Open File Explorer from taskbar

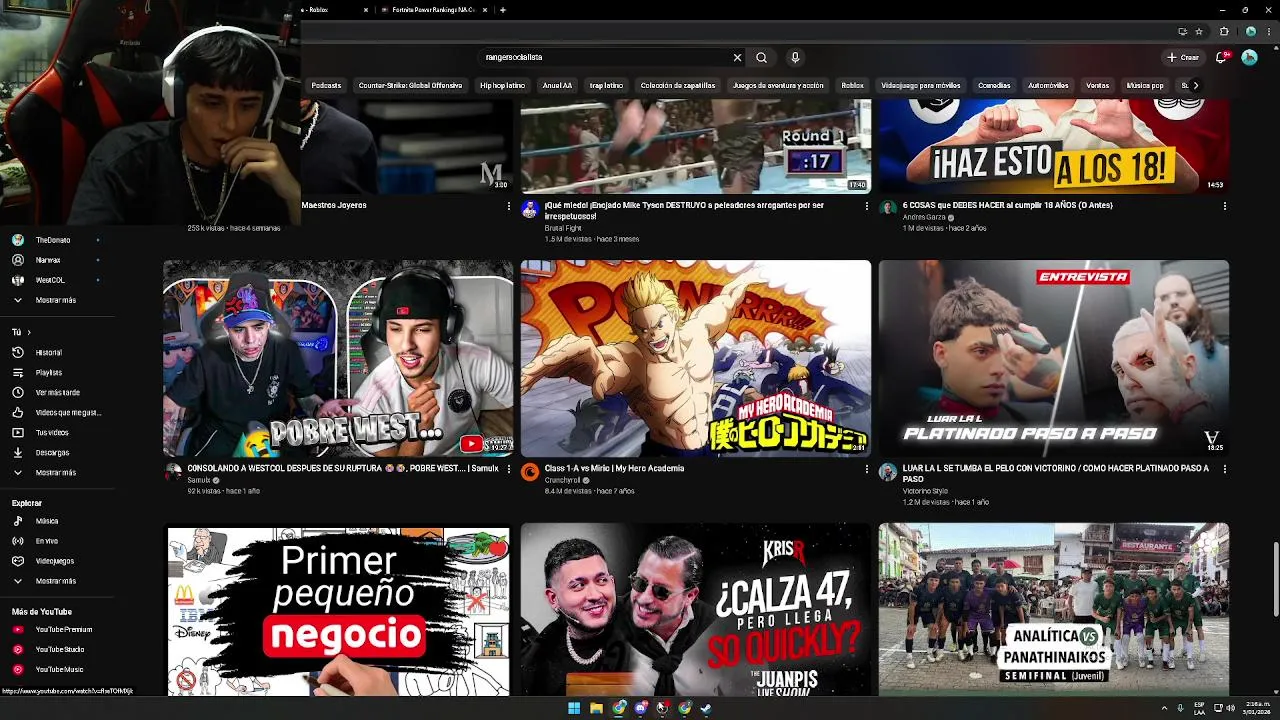click(596, 708)
